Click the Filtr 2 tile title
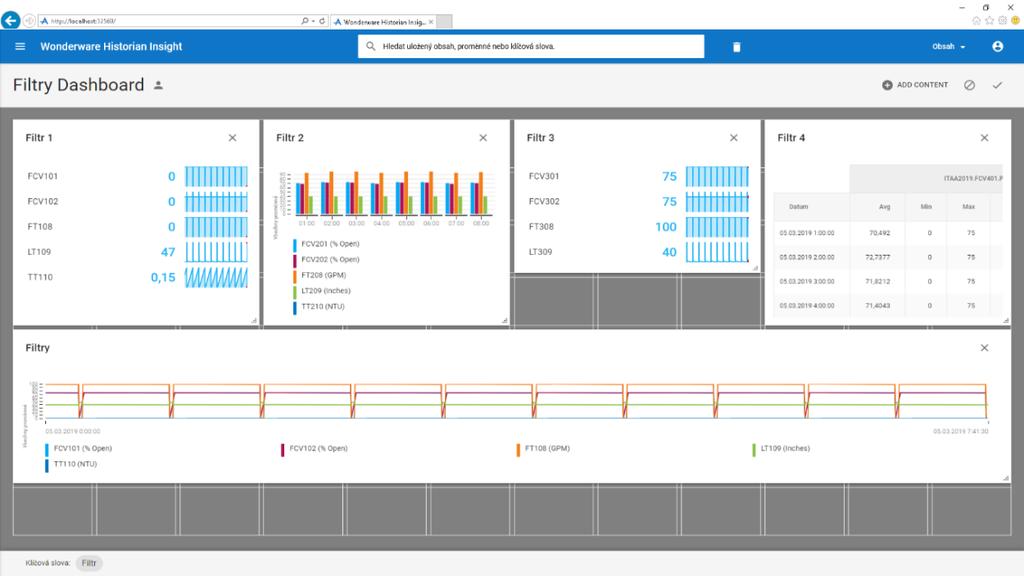Image resolution: width=1024 pixels, height=576 pixels. (x=290, y=138)
